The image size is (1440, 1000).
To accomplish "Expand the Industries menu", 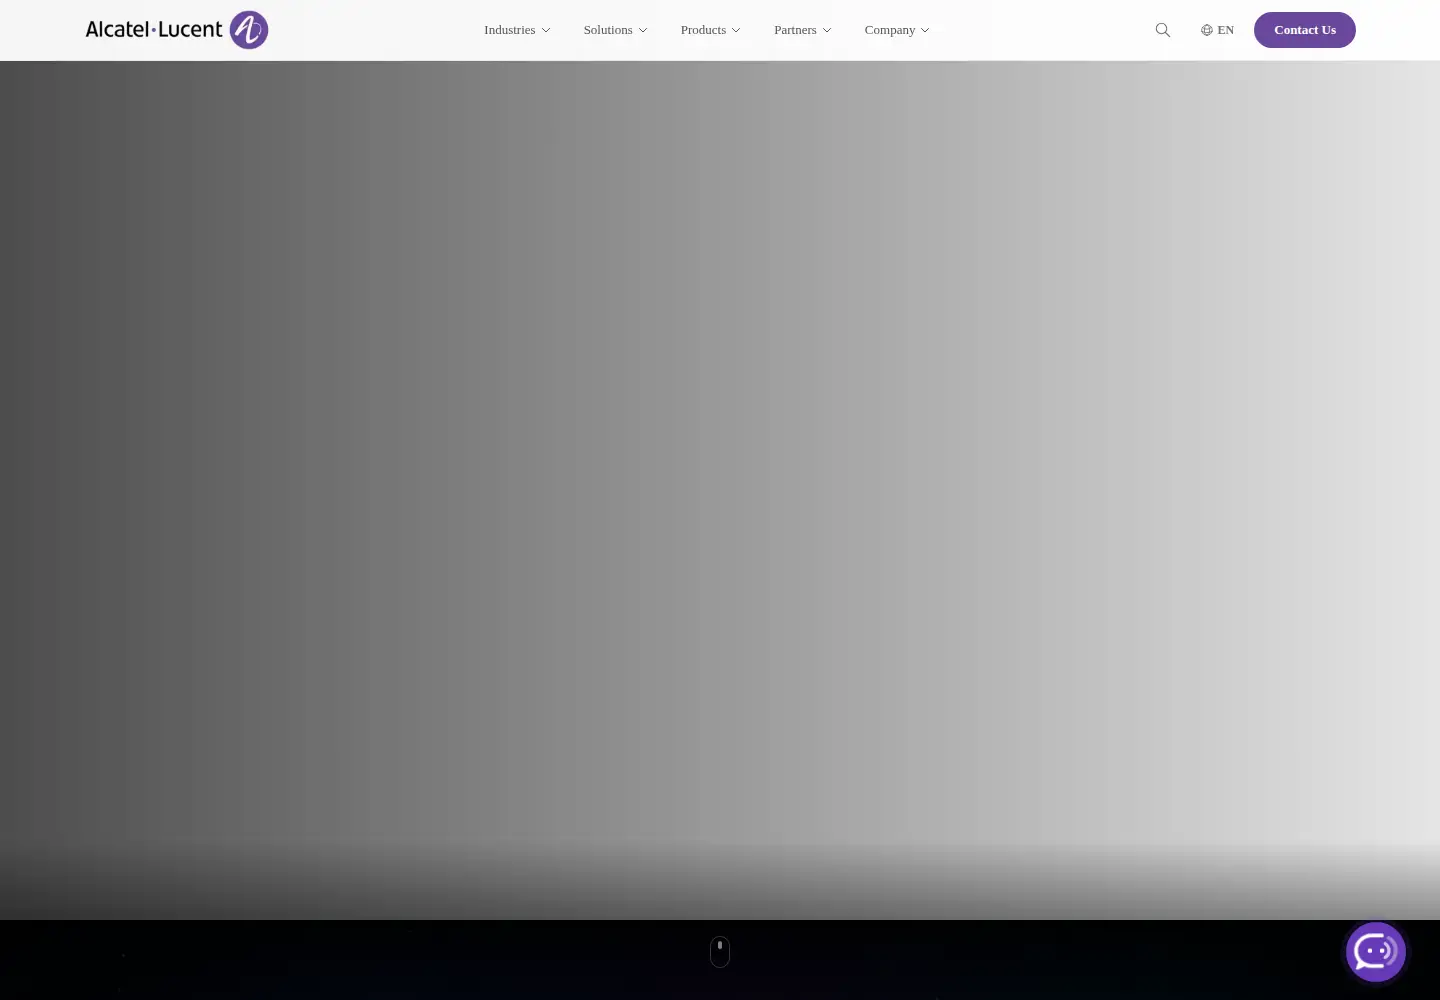I will click(517, 30).
